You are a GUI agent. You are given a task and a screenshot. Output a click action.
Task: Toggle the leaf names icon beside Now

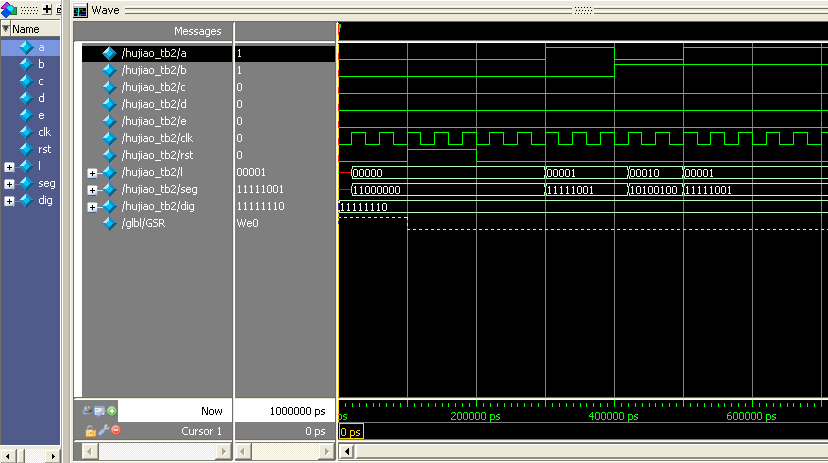[x=88, y=411]
